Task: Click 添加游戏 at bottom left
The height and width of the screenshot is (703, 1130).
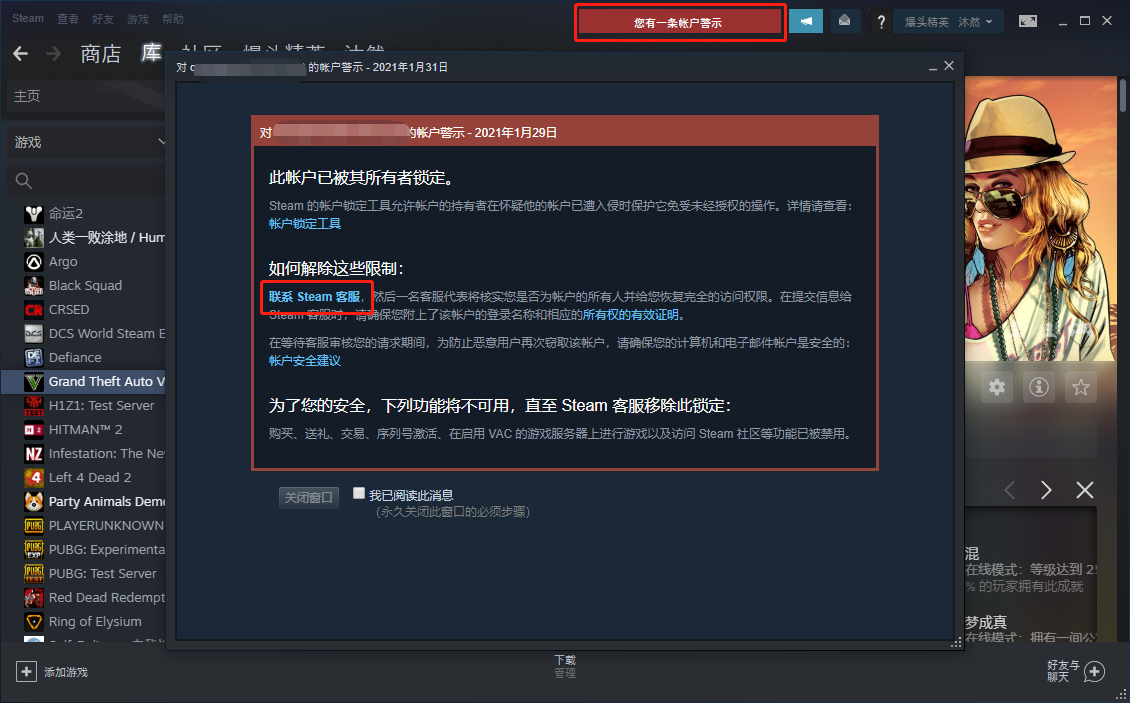Action: pos(66,672)
